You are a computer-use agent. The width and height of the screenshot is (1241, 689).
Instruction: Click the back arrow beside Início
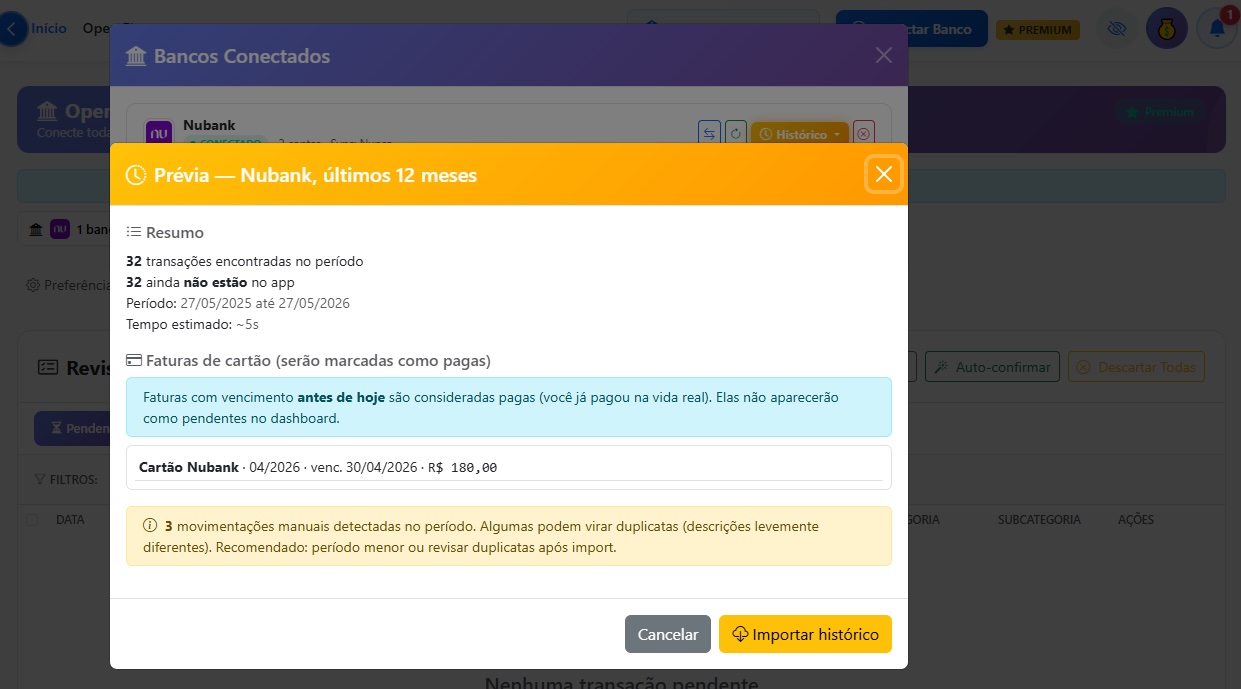[x=12, y=29]
